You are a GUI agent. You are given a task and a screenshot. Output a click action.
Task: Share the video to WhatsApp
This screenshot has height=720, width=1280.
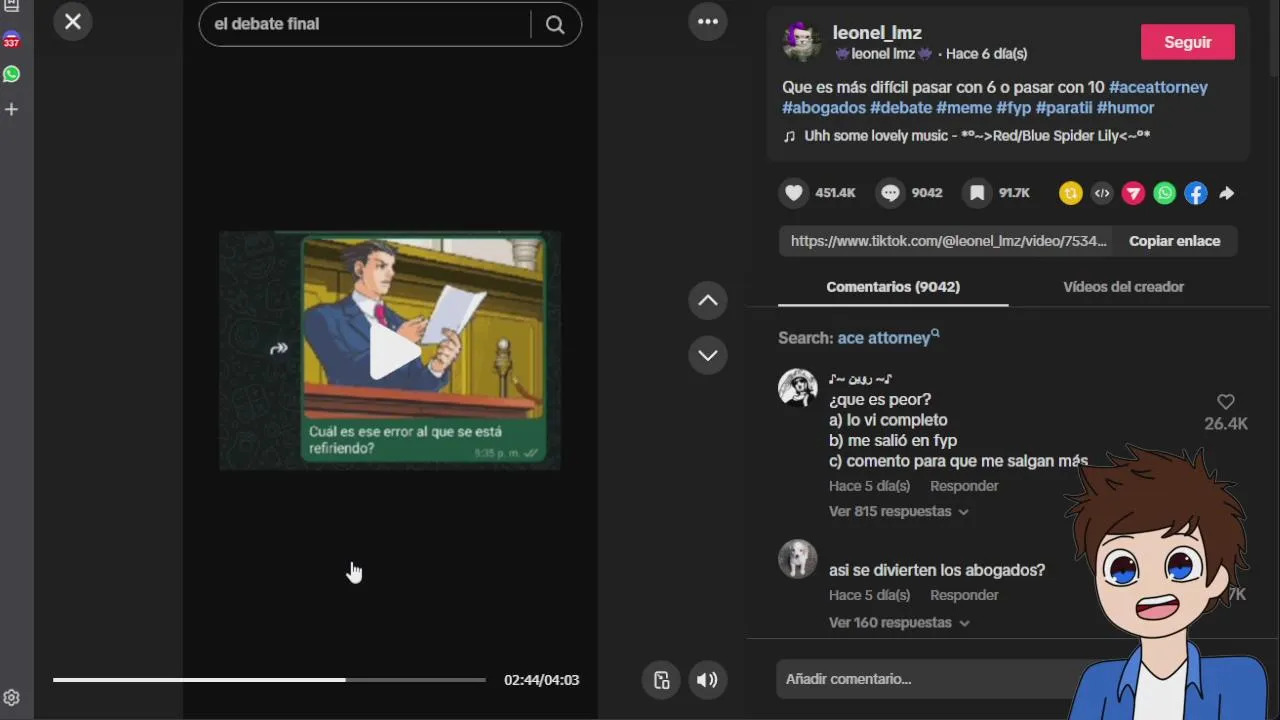(x=1165, y=194)
